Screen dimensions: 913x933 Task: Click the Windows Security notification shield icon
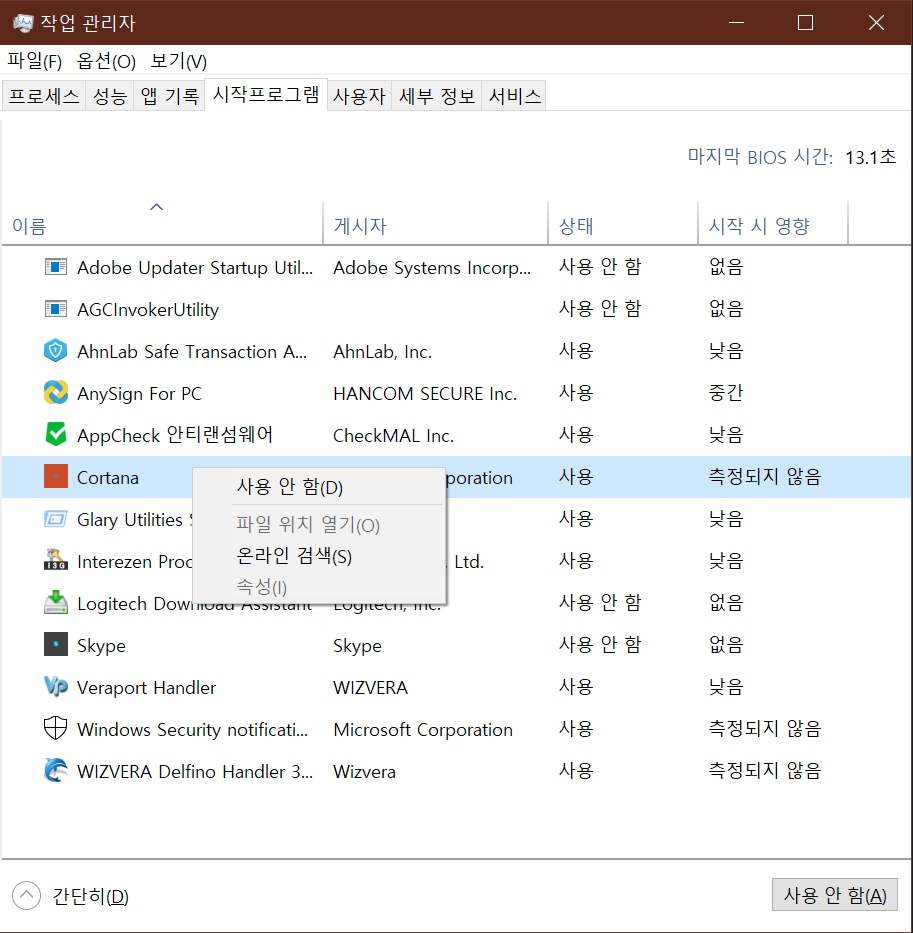click(x=55, y=728)
